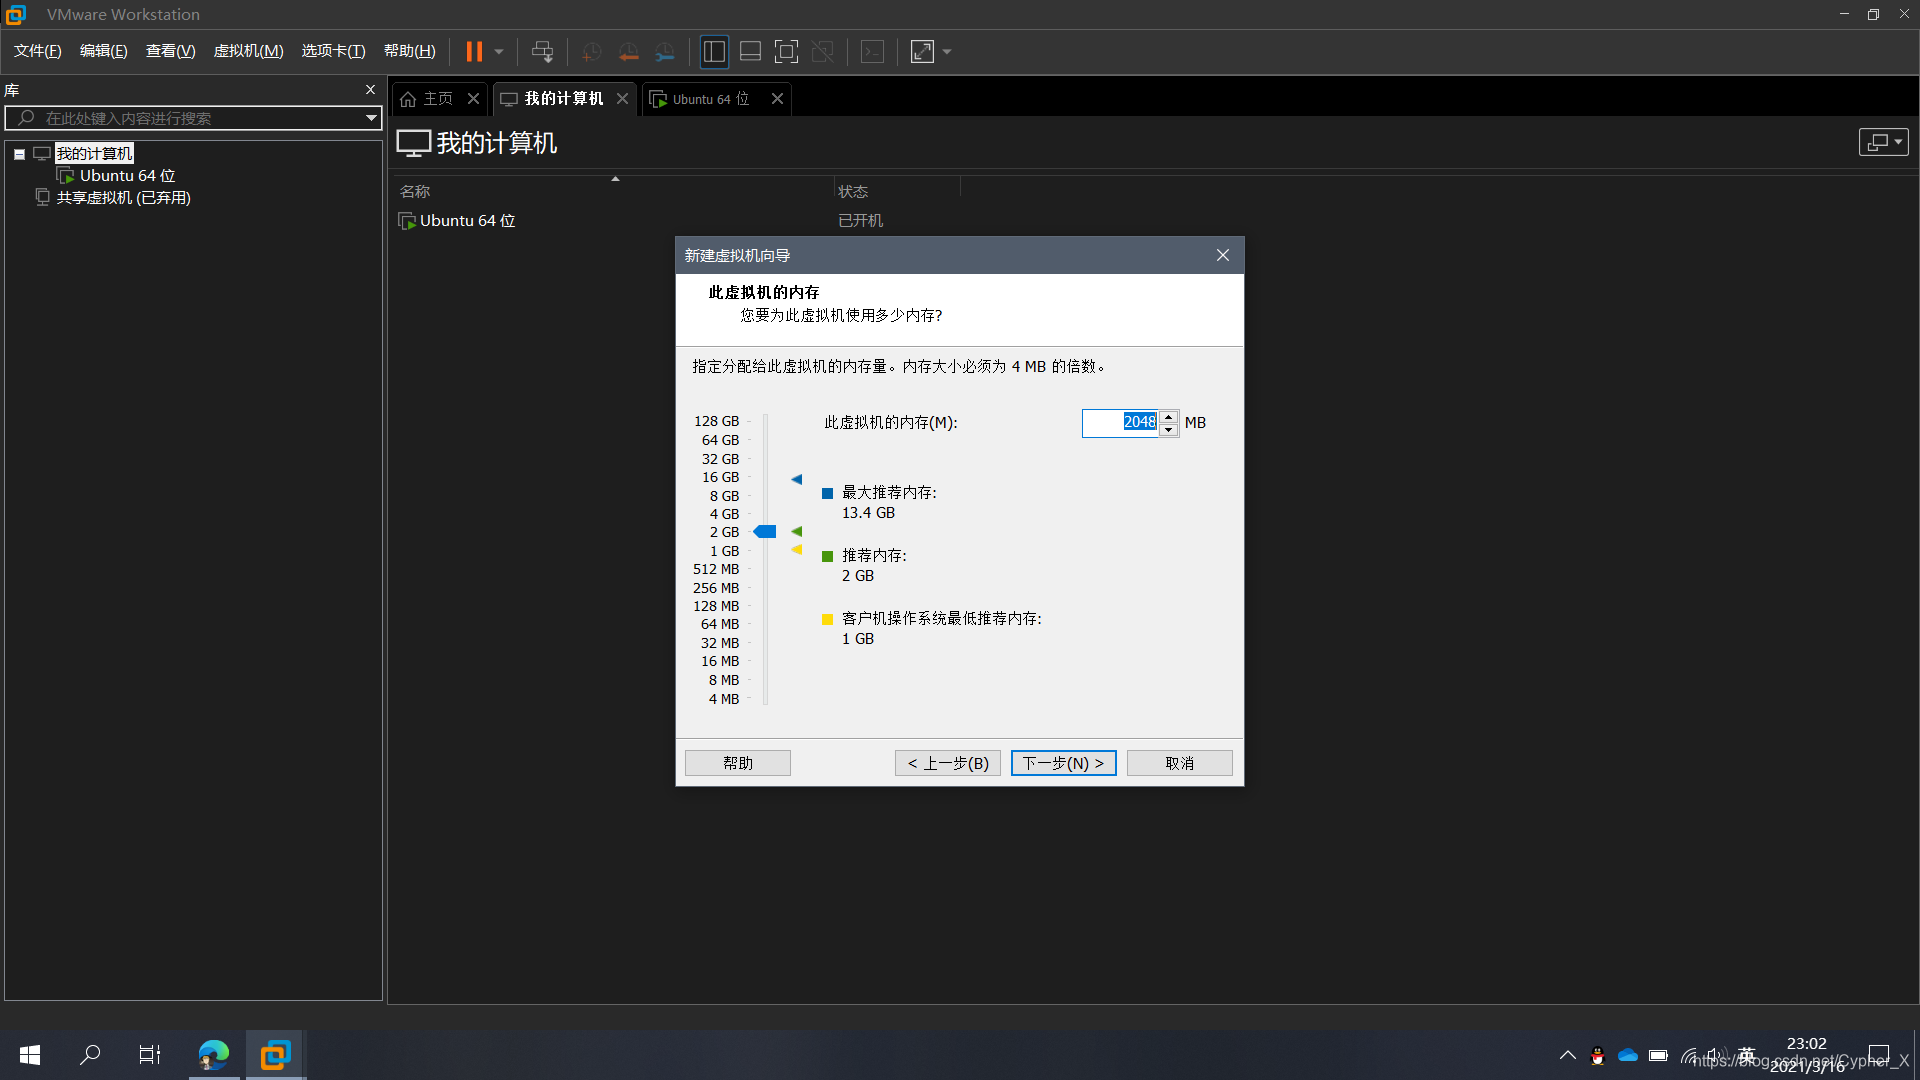
Task: Open the stretch display options dropdown arrow
Action: 947,51
